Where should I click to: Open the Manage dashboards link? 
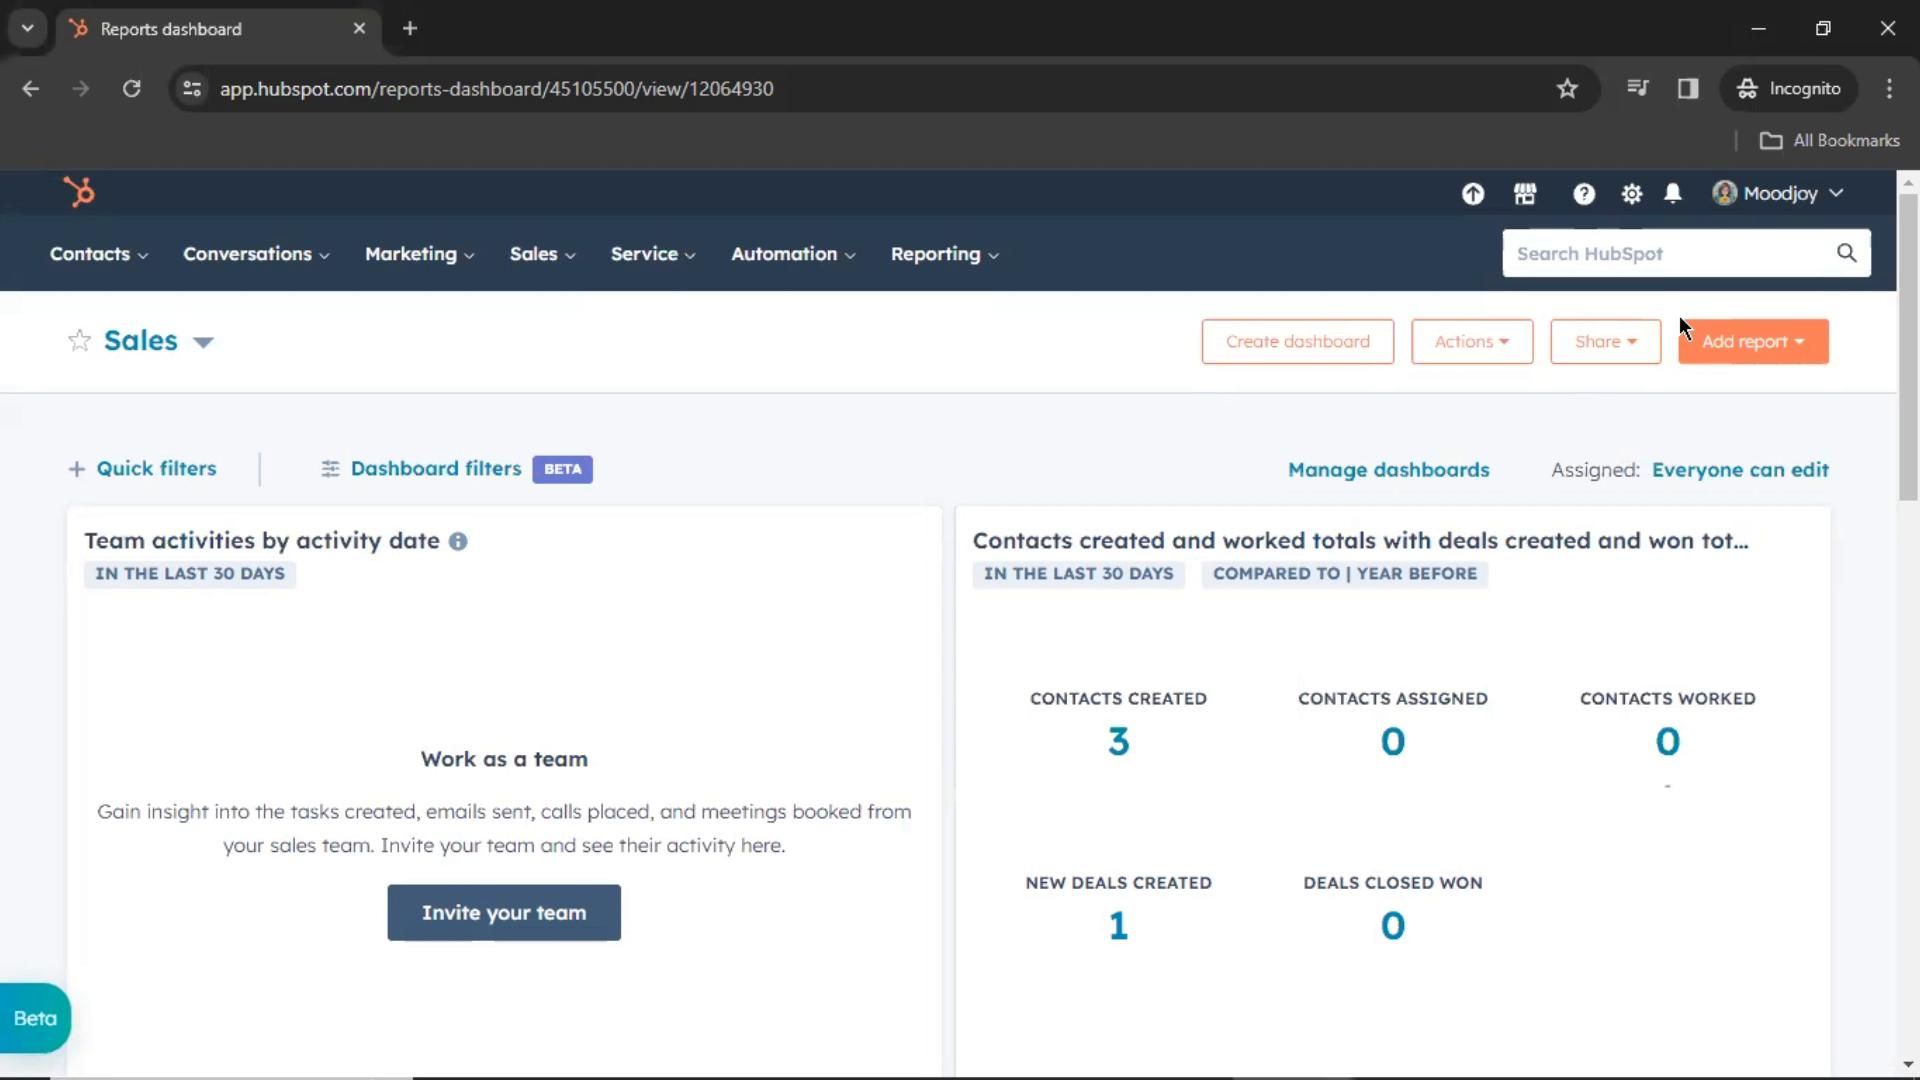click(1388, 470)
